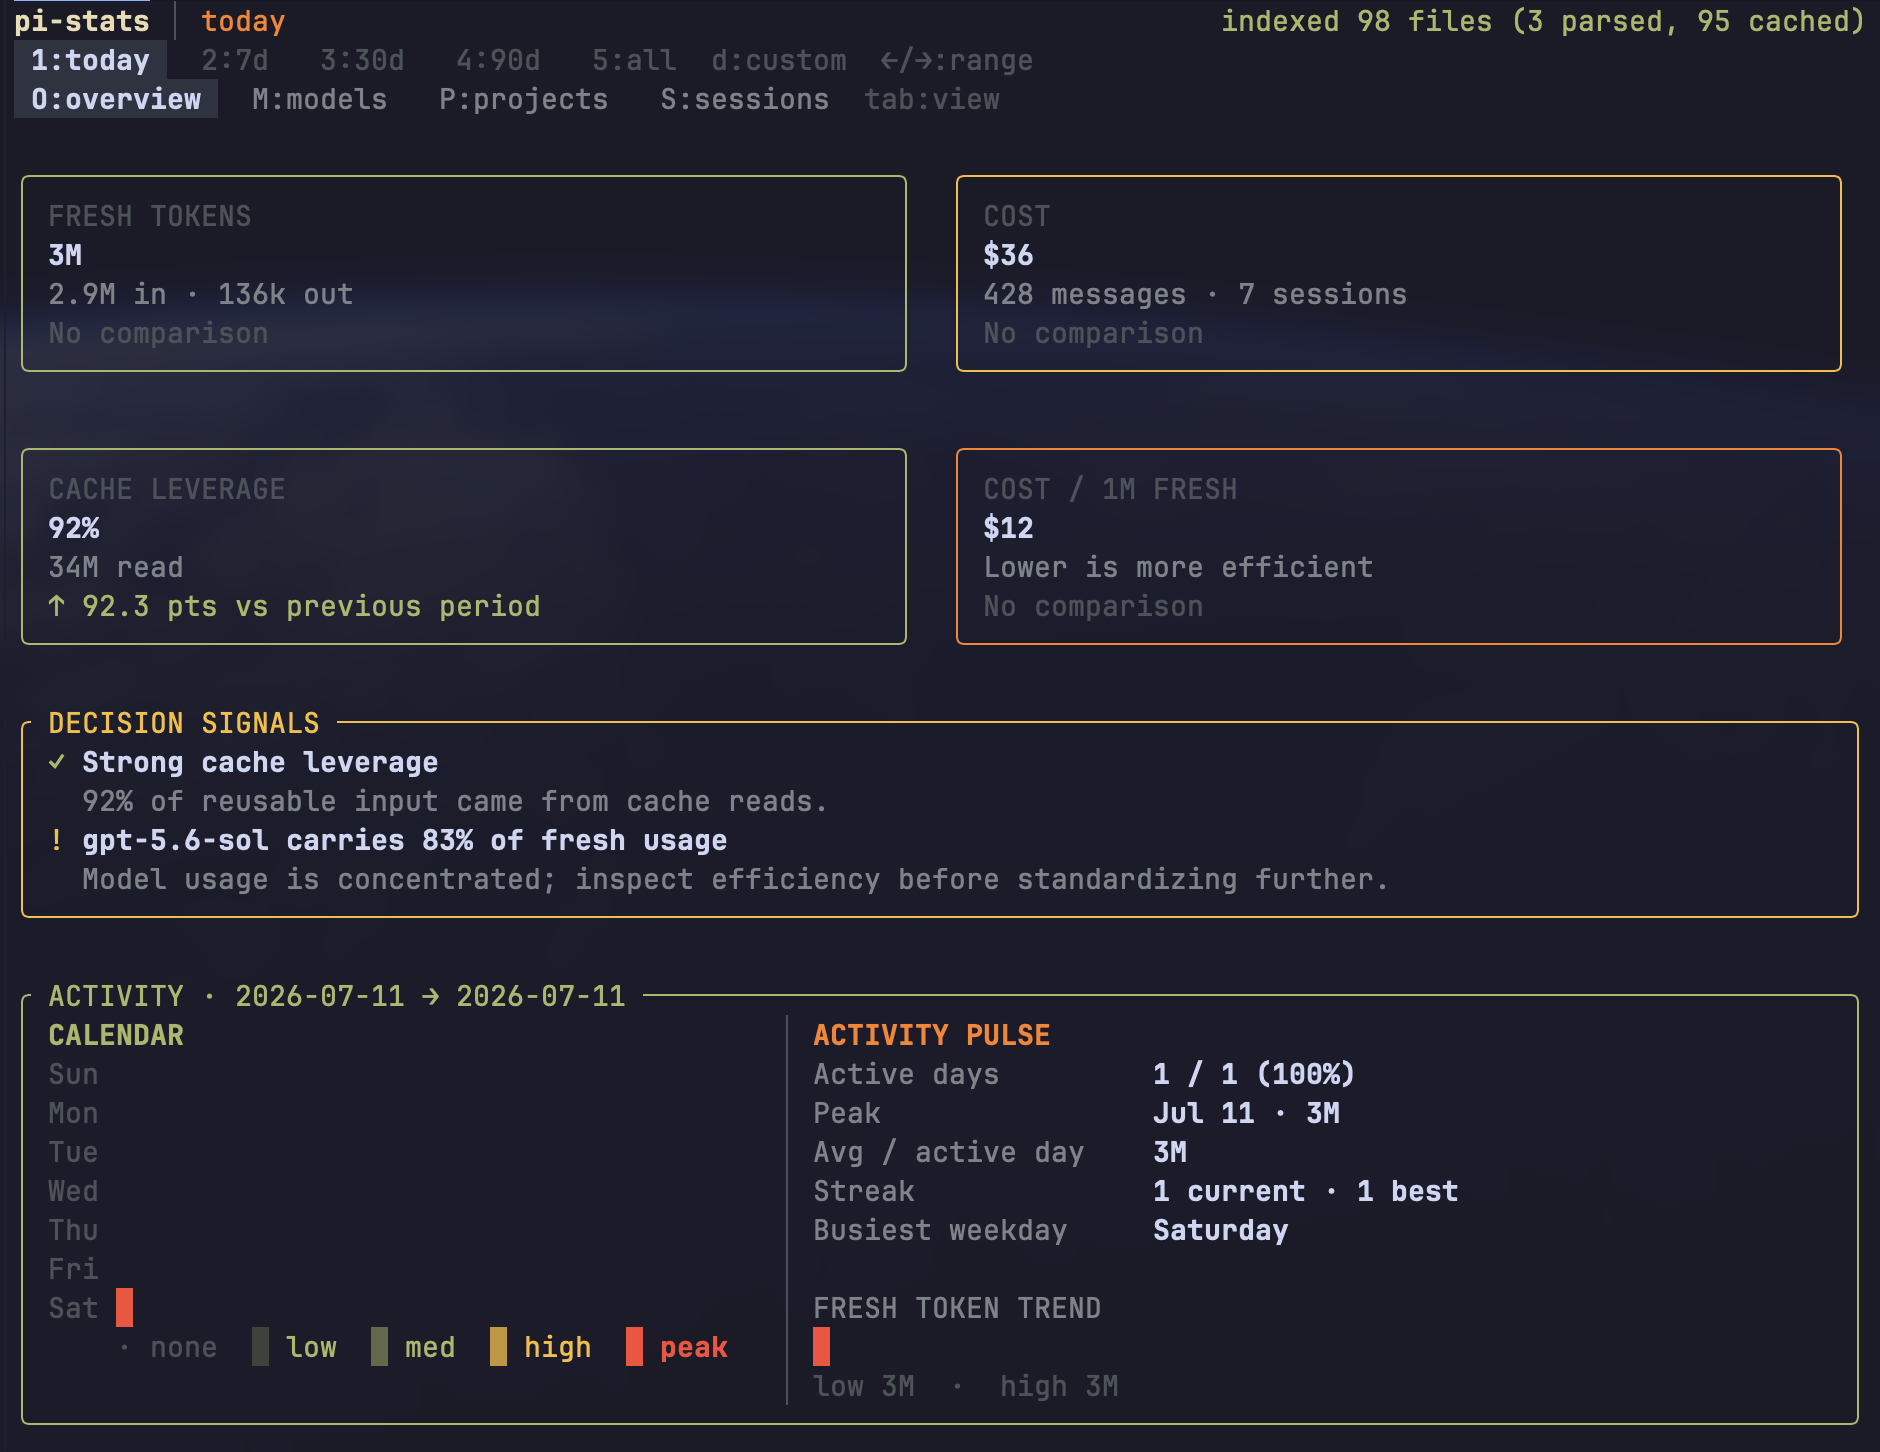Click the 34M read value

(116, 567)
